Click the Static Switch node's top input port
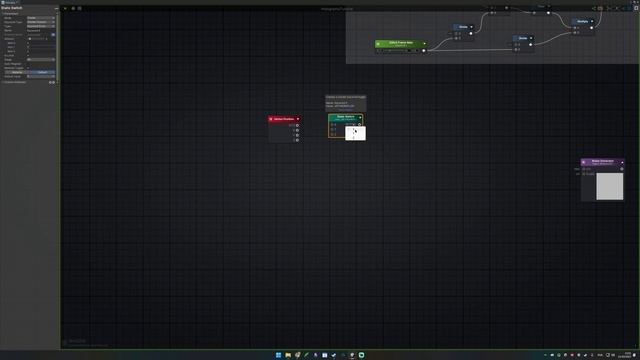The width and height of the screenshot is (640, 360). coord(333,124)
